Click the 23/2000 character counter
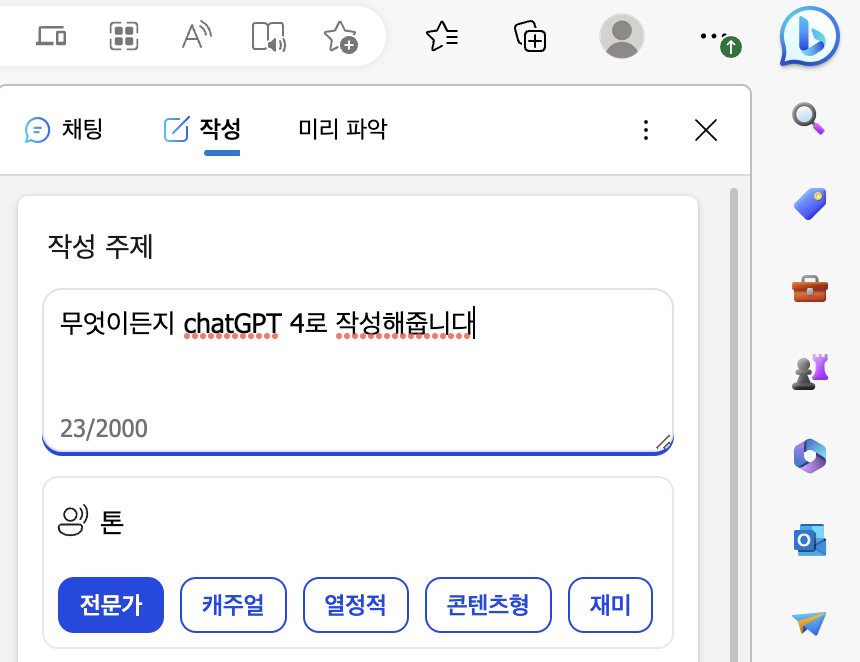Viewport: 860px width, 662px height. 104,428
